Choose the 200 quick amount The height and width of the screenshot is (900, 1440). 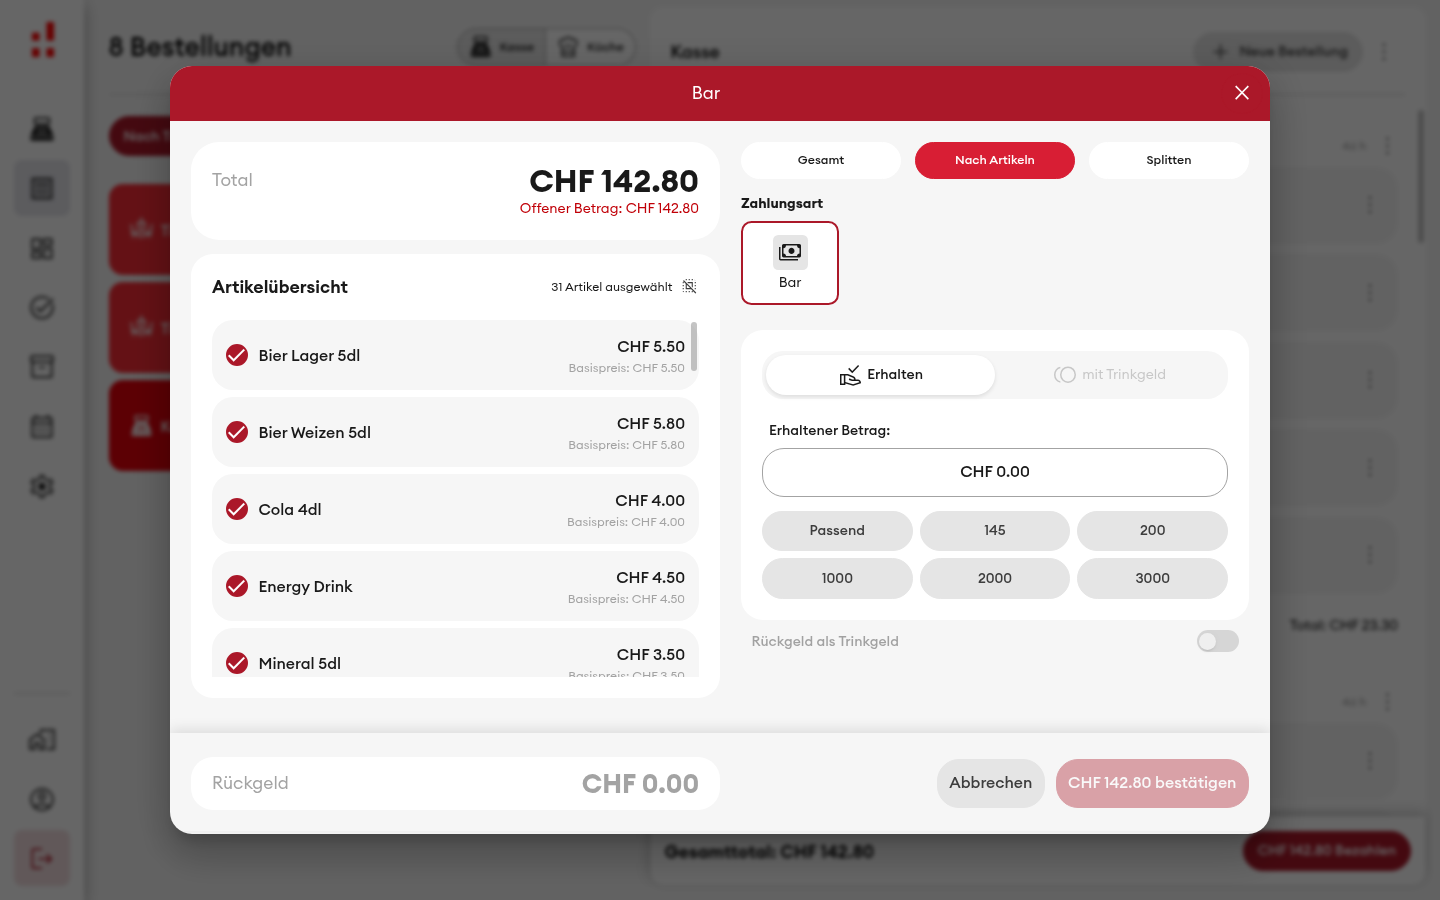tap(1152, 531)
